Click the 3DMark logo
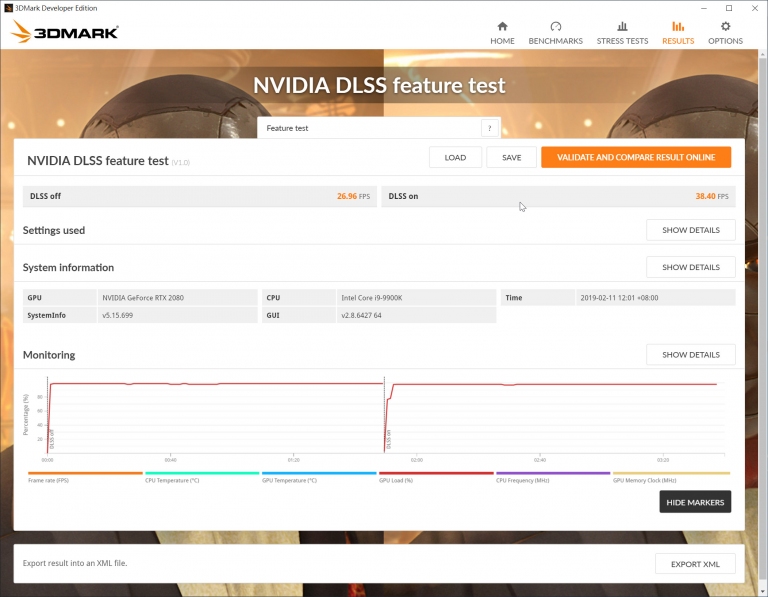Screen dimensions: 768x597 (64, 32)
